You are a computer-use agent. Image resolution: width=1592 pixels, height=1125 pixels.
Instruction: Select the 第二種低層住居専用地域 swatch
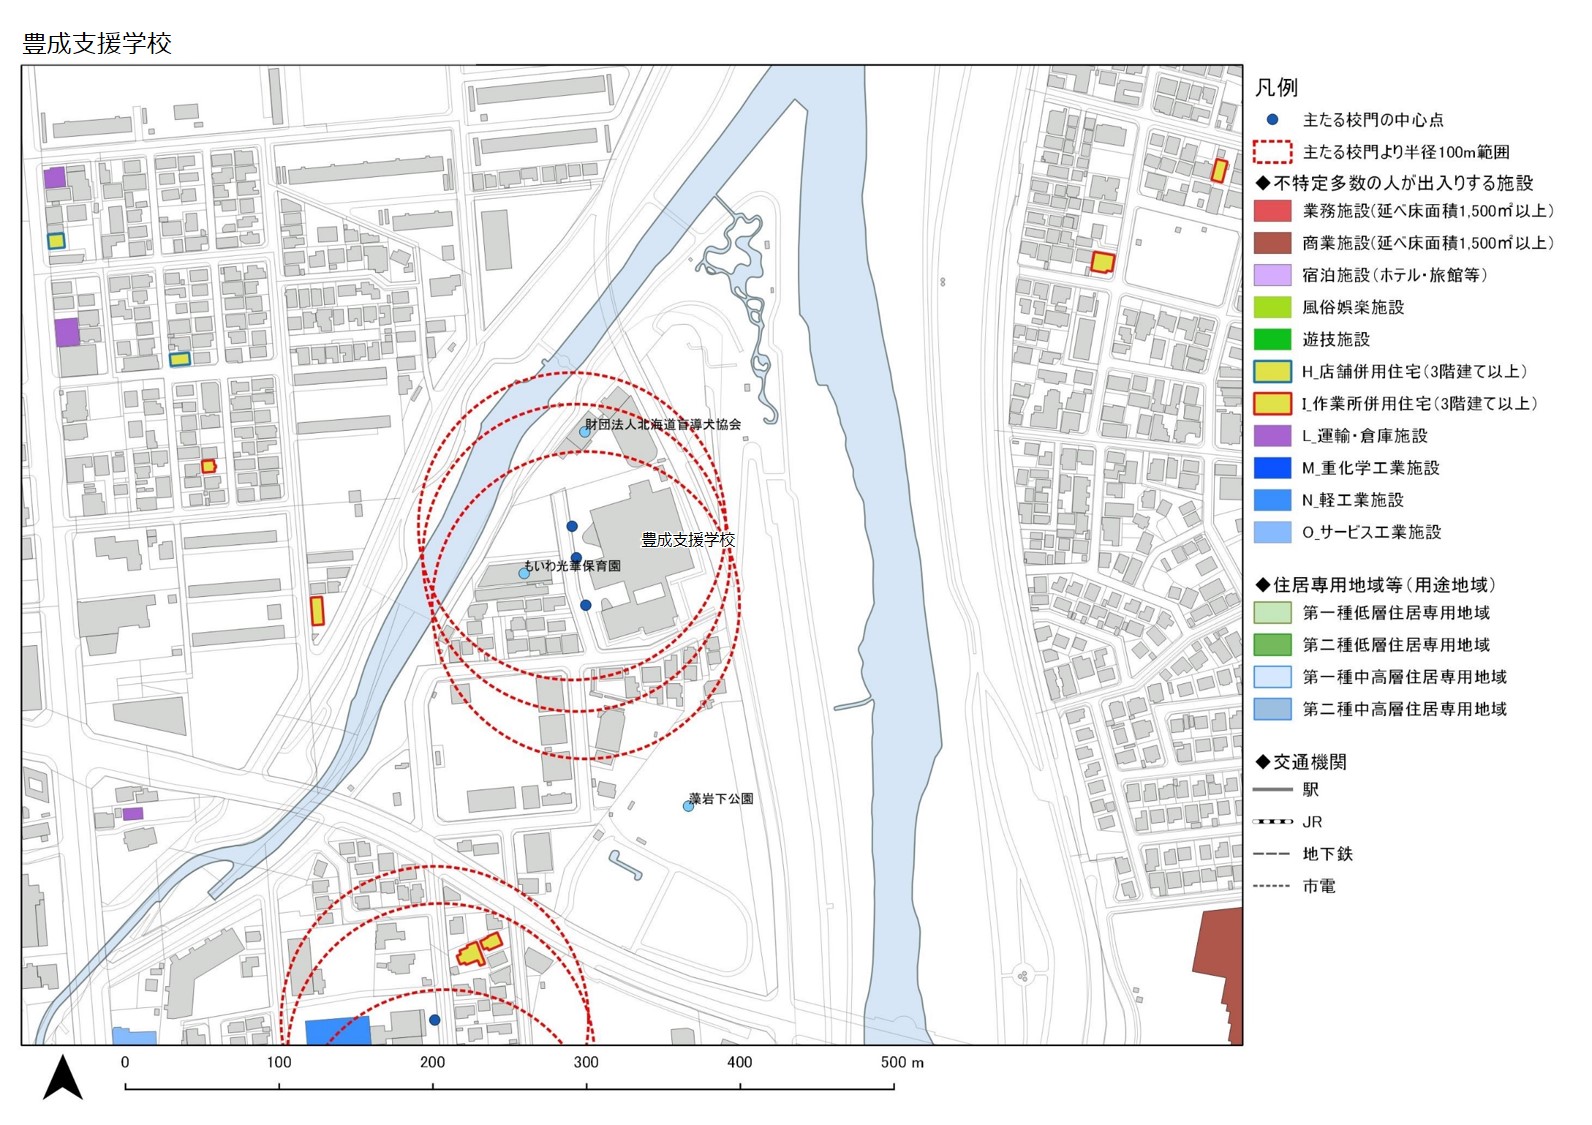[1272, 644]
